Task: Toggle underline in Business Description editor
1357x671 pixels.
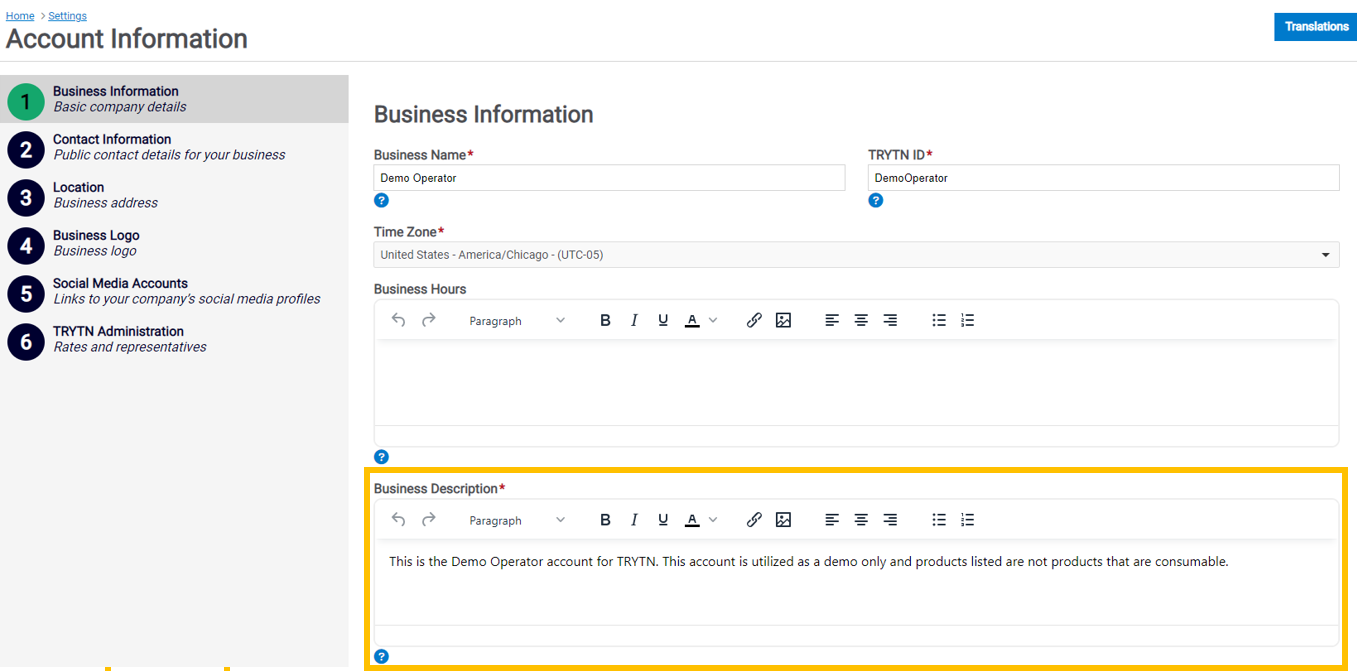Action: tap(663, 519)
